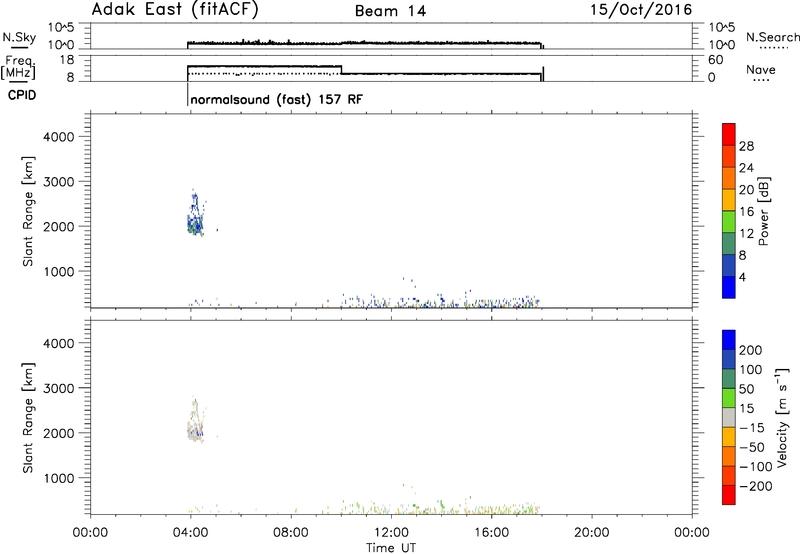Select the red bottom Velocity color bar segment
Image resolution: width=800 pixels, height=554 pixels.
(x=729, y=495)
